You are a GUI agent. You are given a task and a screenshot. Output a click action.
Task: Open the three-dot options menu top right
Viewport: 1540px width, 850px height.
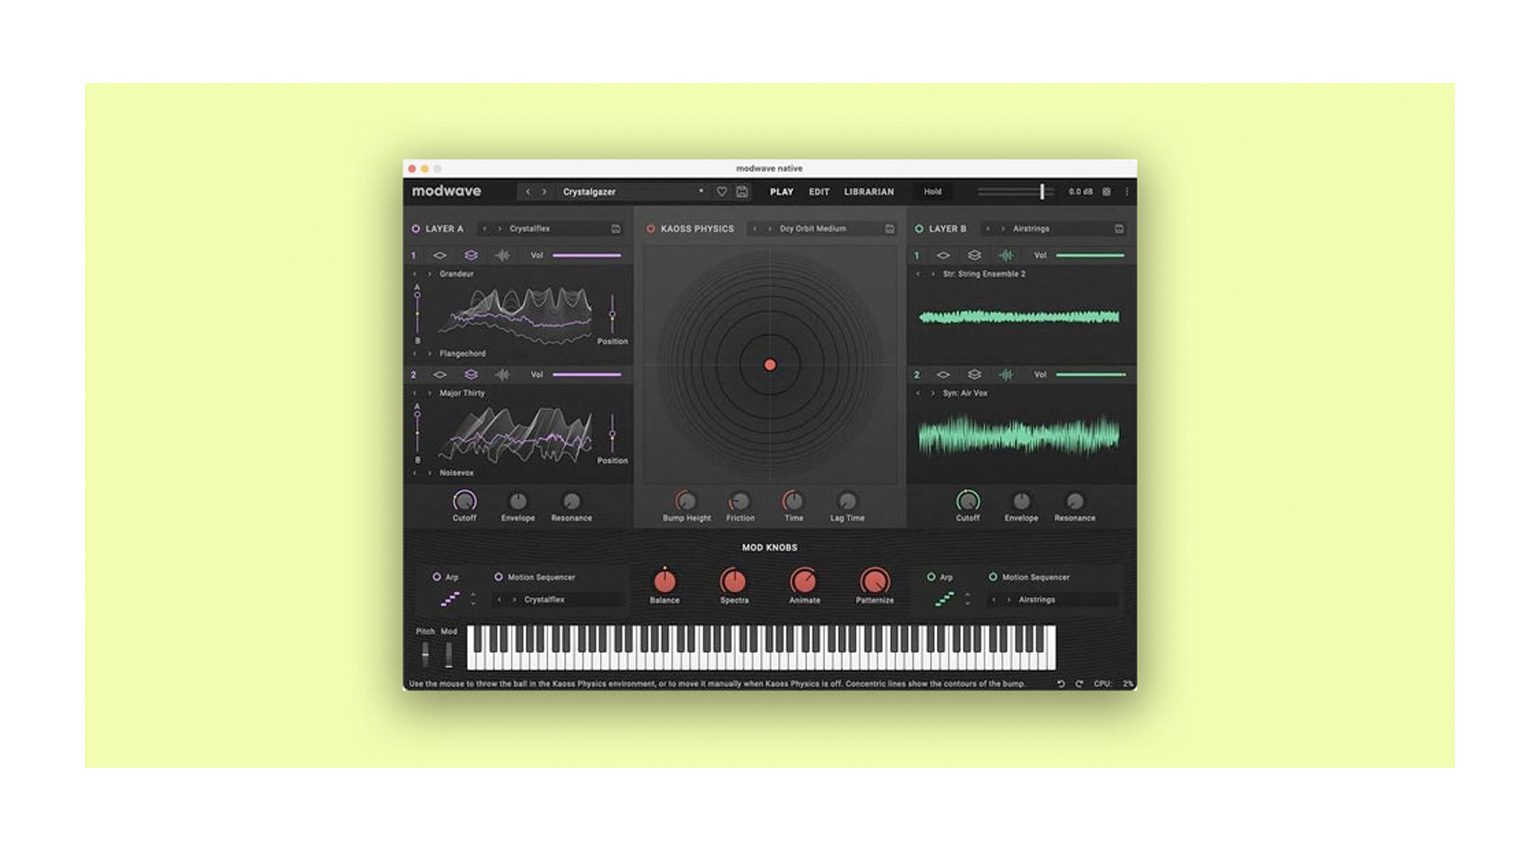[x=1127, y=192]
